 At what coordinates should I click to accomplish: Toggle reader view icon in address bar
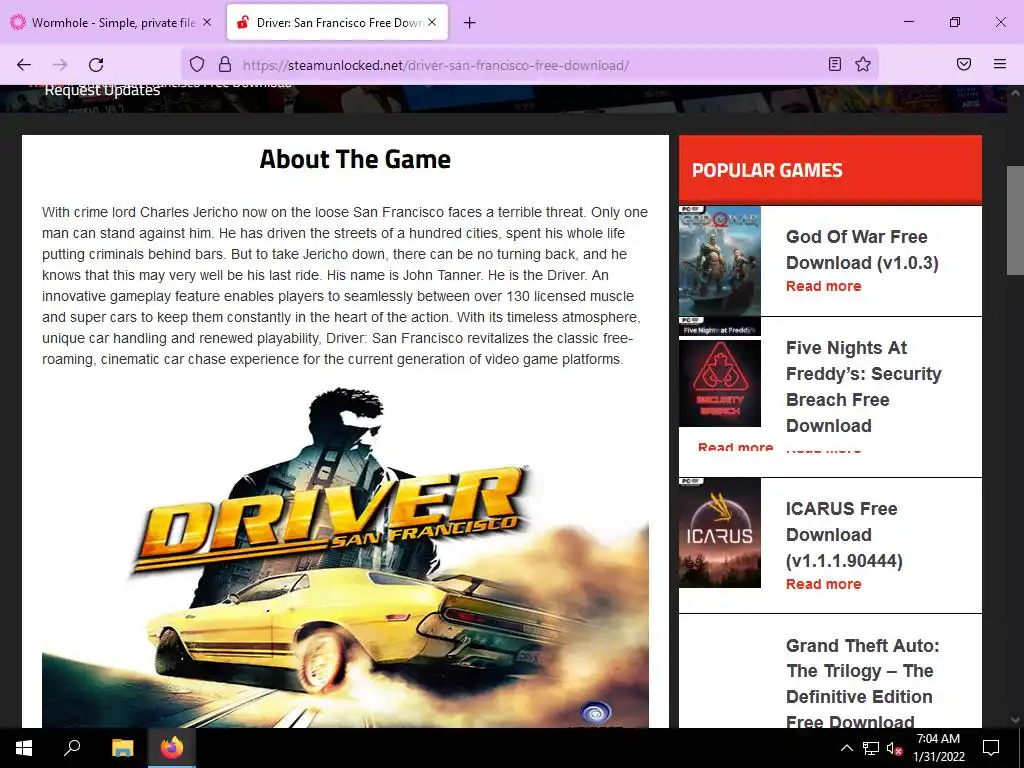click(x=835, y=64)
